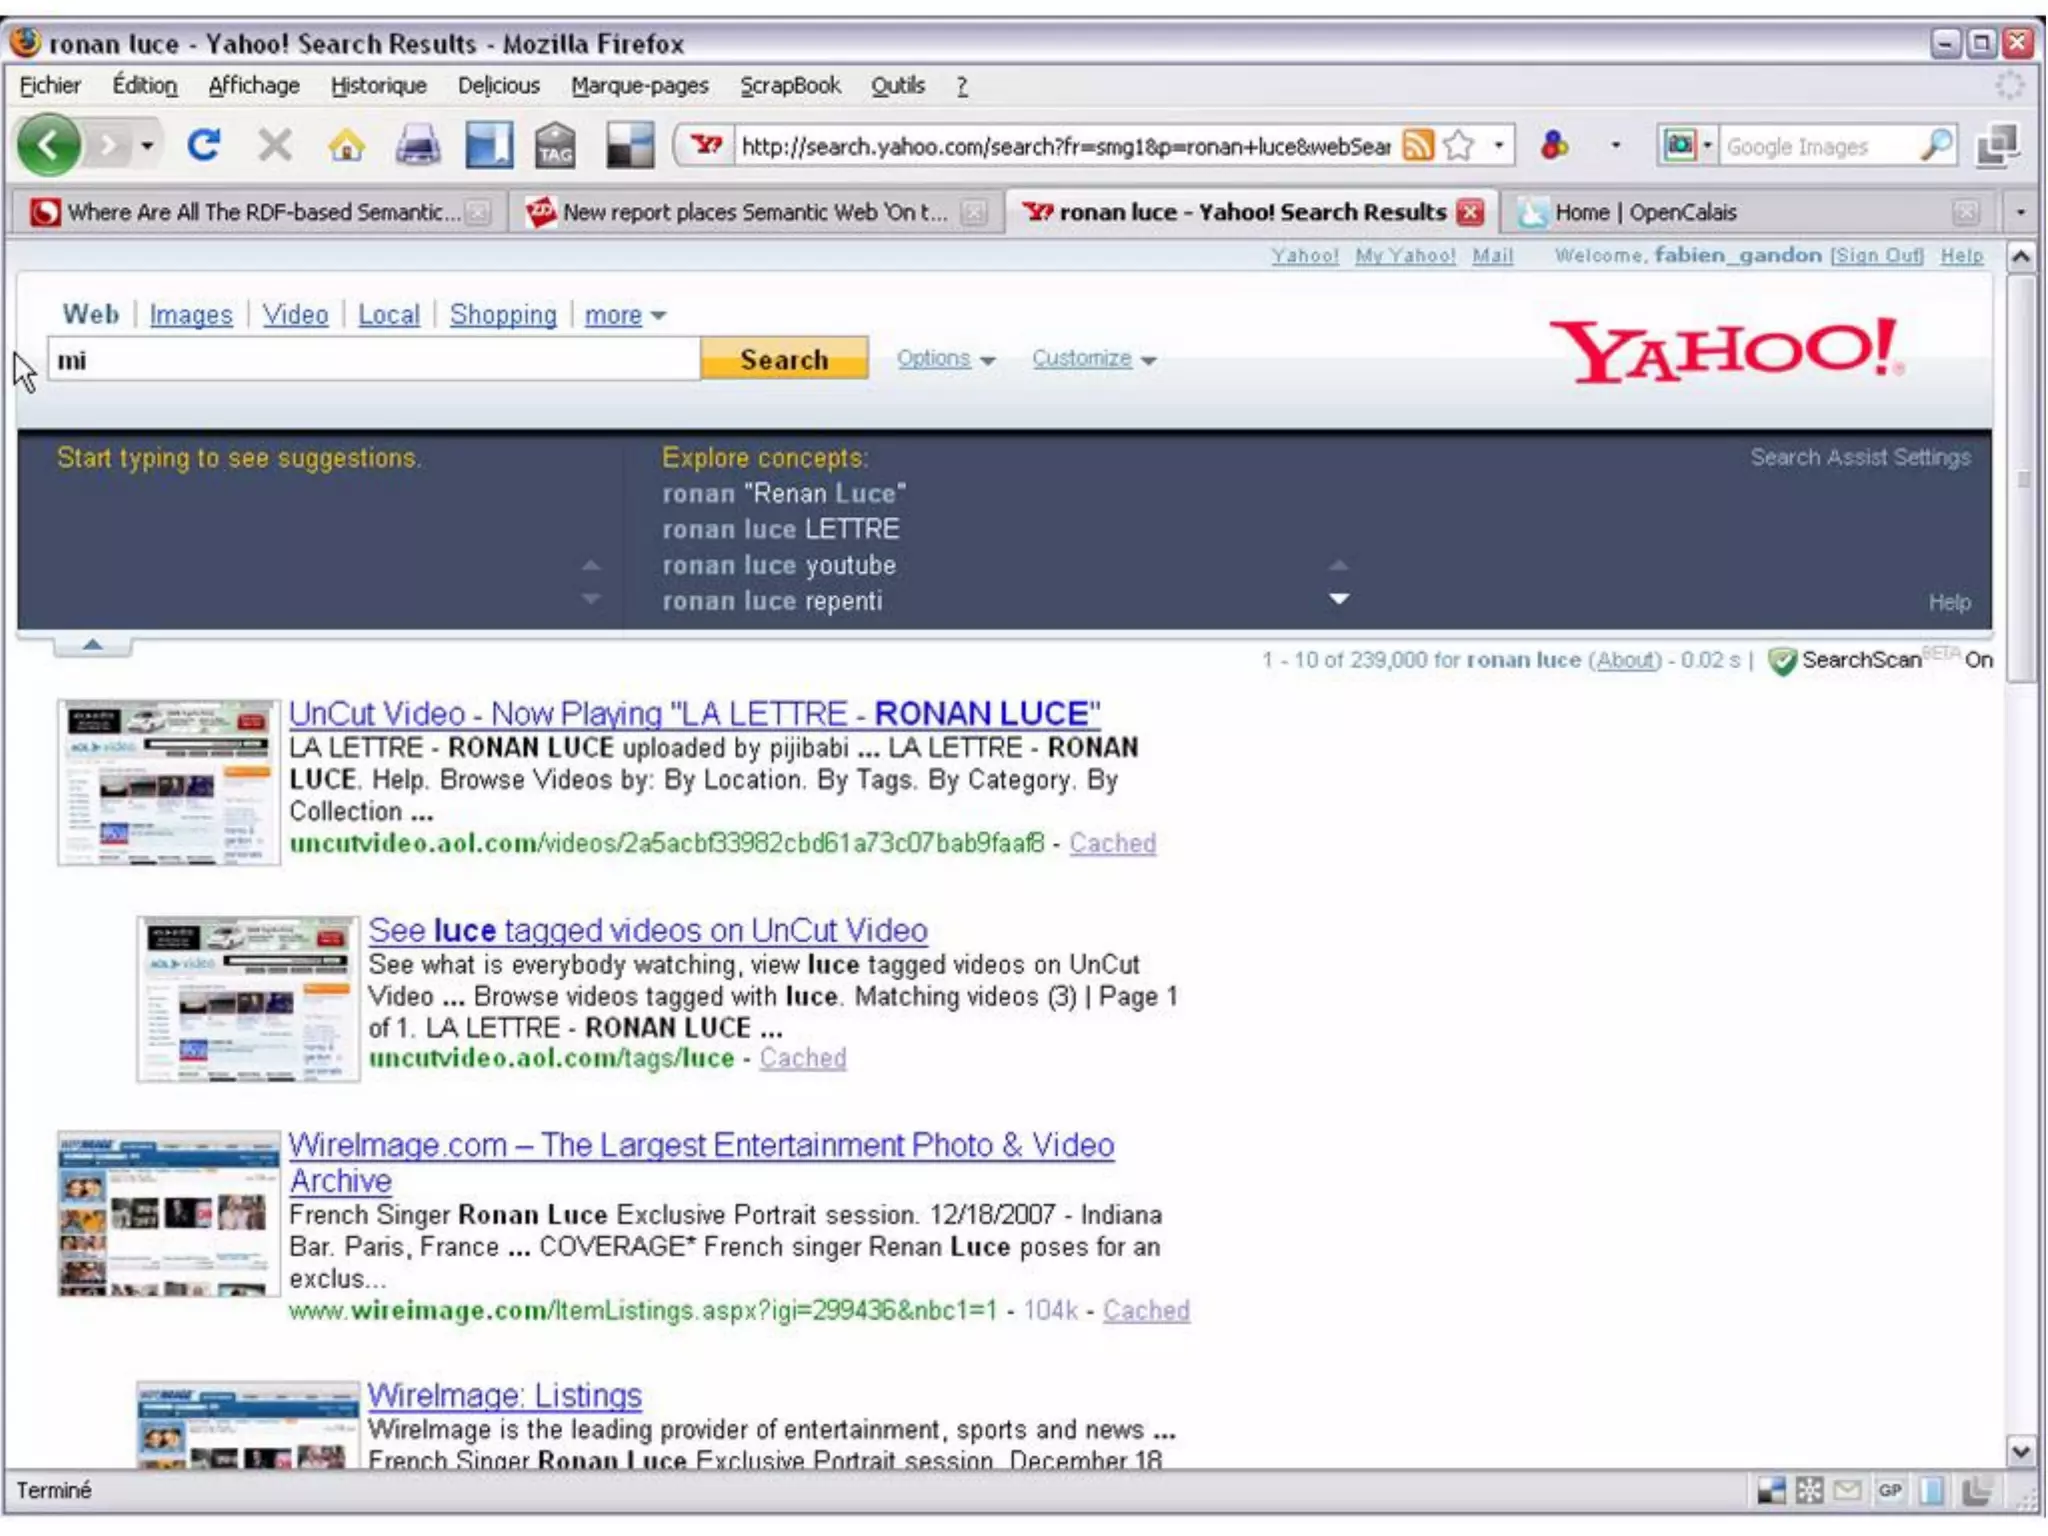Viewport: 2048px width, 1536px height.
Task: Click the green Back arrow button
Action: pos(48,146)
